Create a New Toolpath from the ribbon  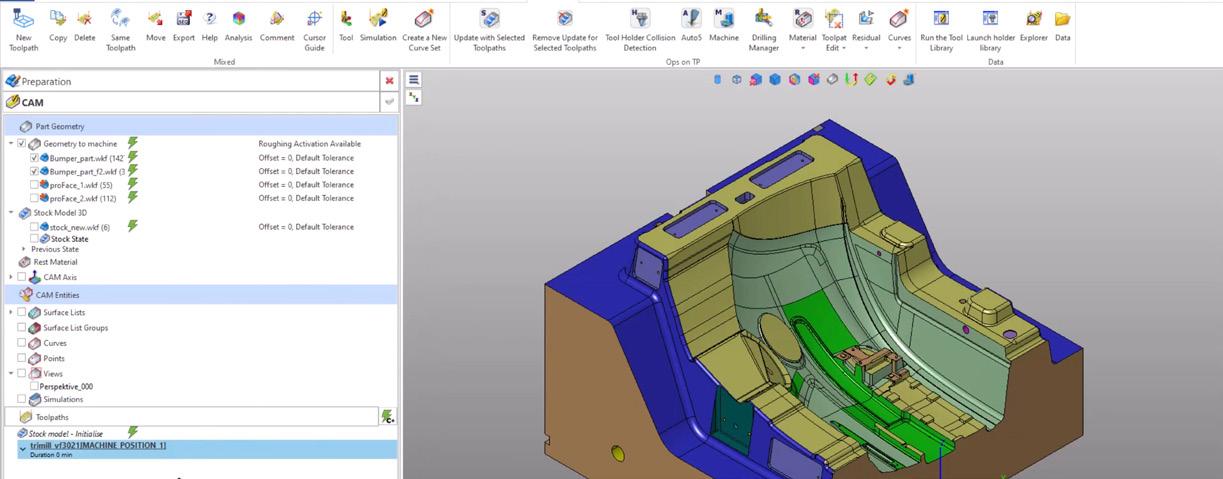click(x=23, y=28)
